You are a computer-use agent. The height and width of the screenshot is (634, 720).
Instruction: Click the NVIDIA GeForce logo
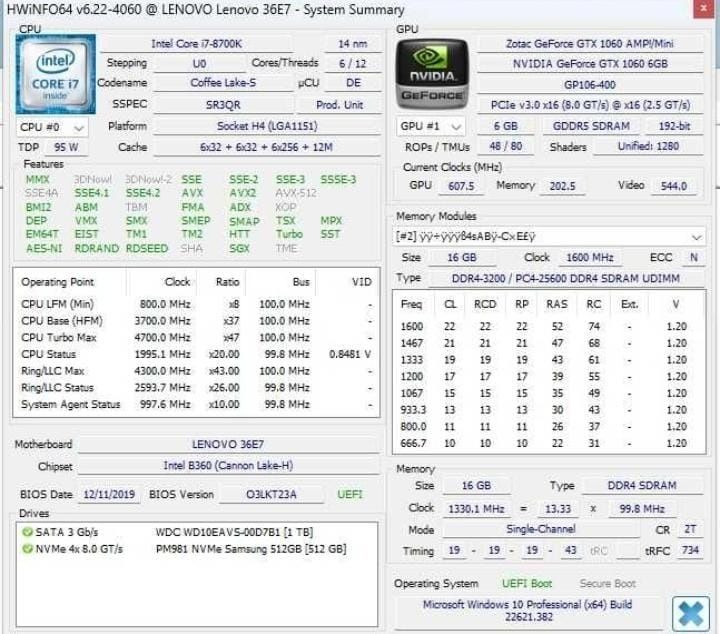(x=432, y=74)
